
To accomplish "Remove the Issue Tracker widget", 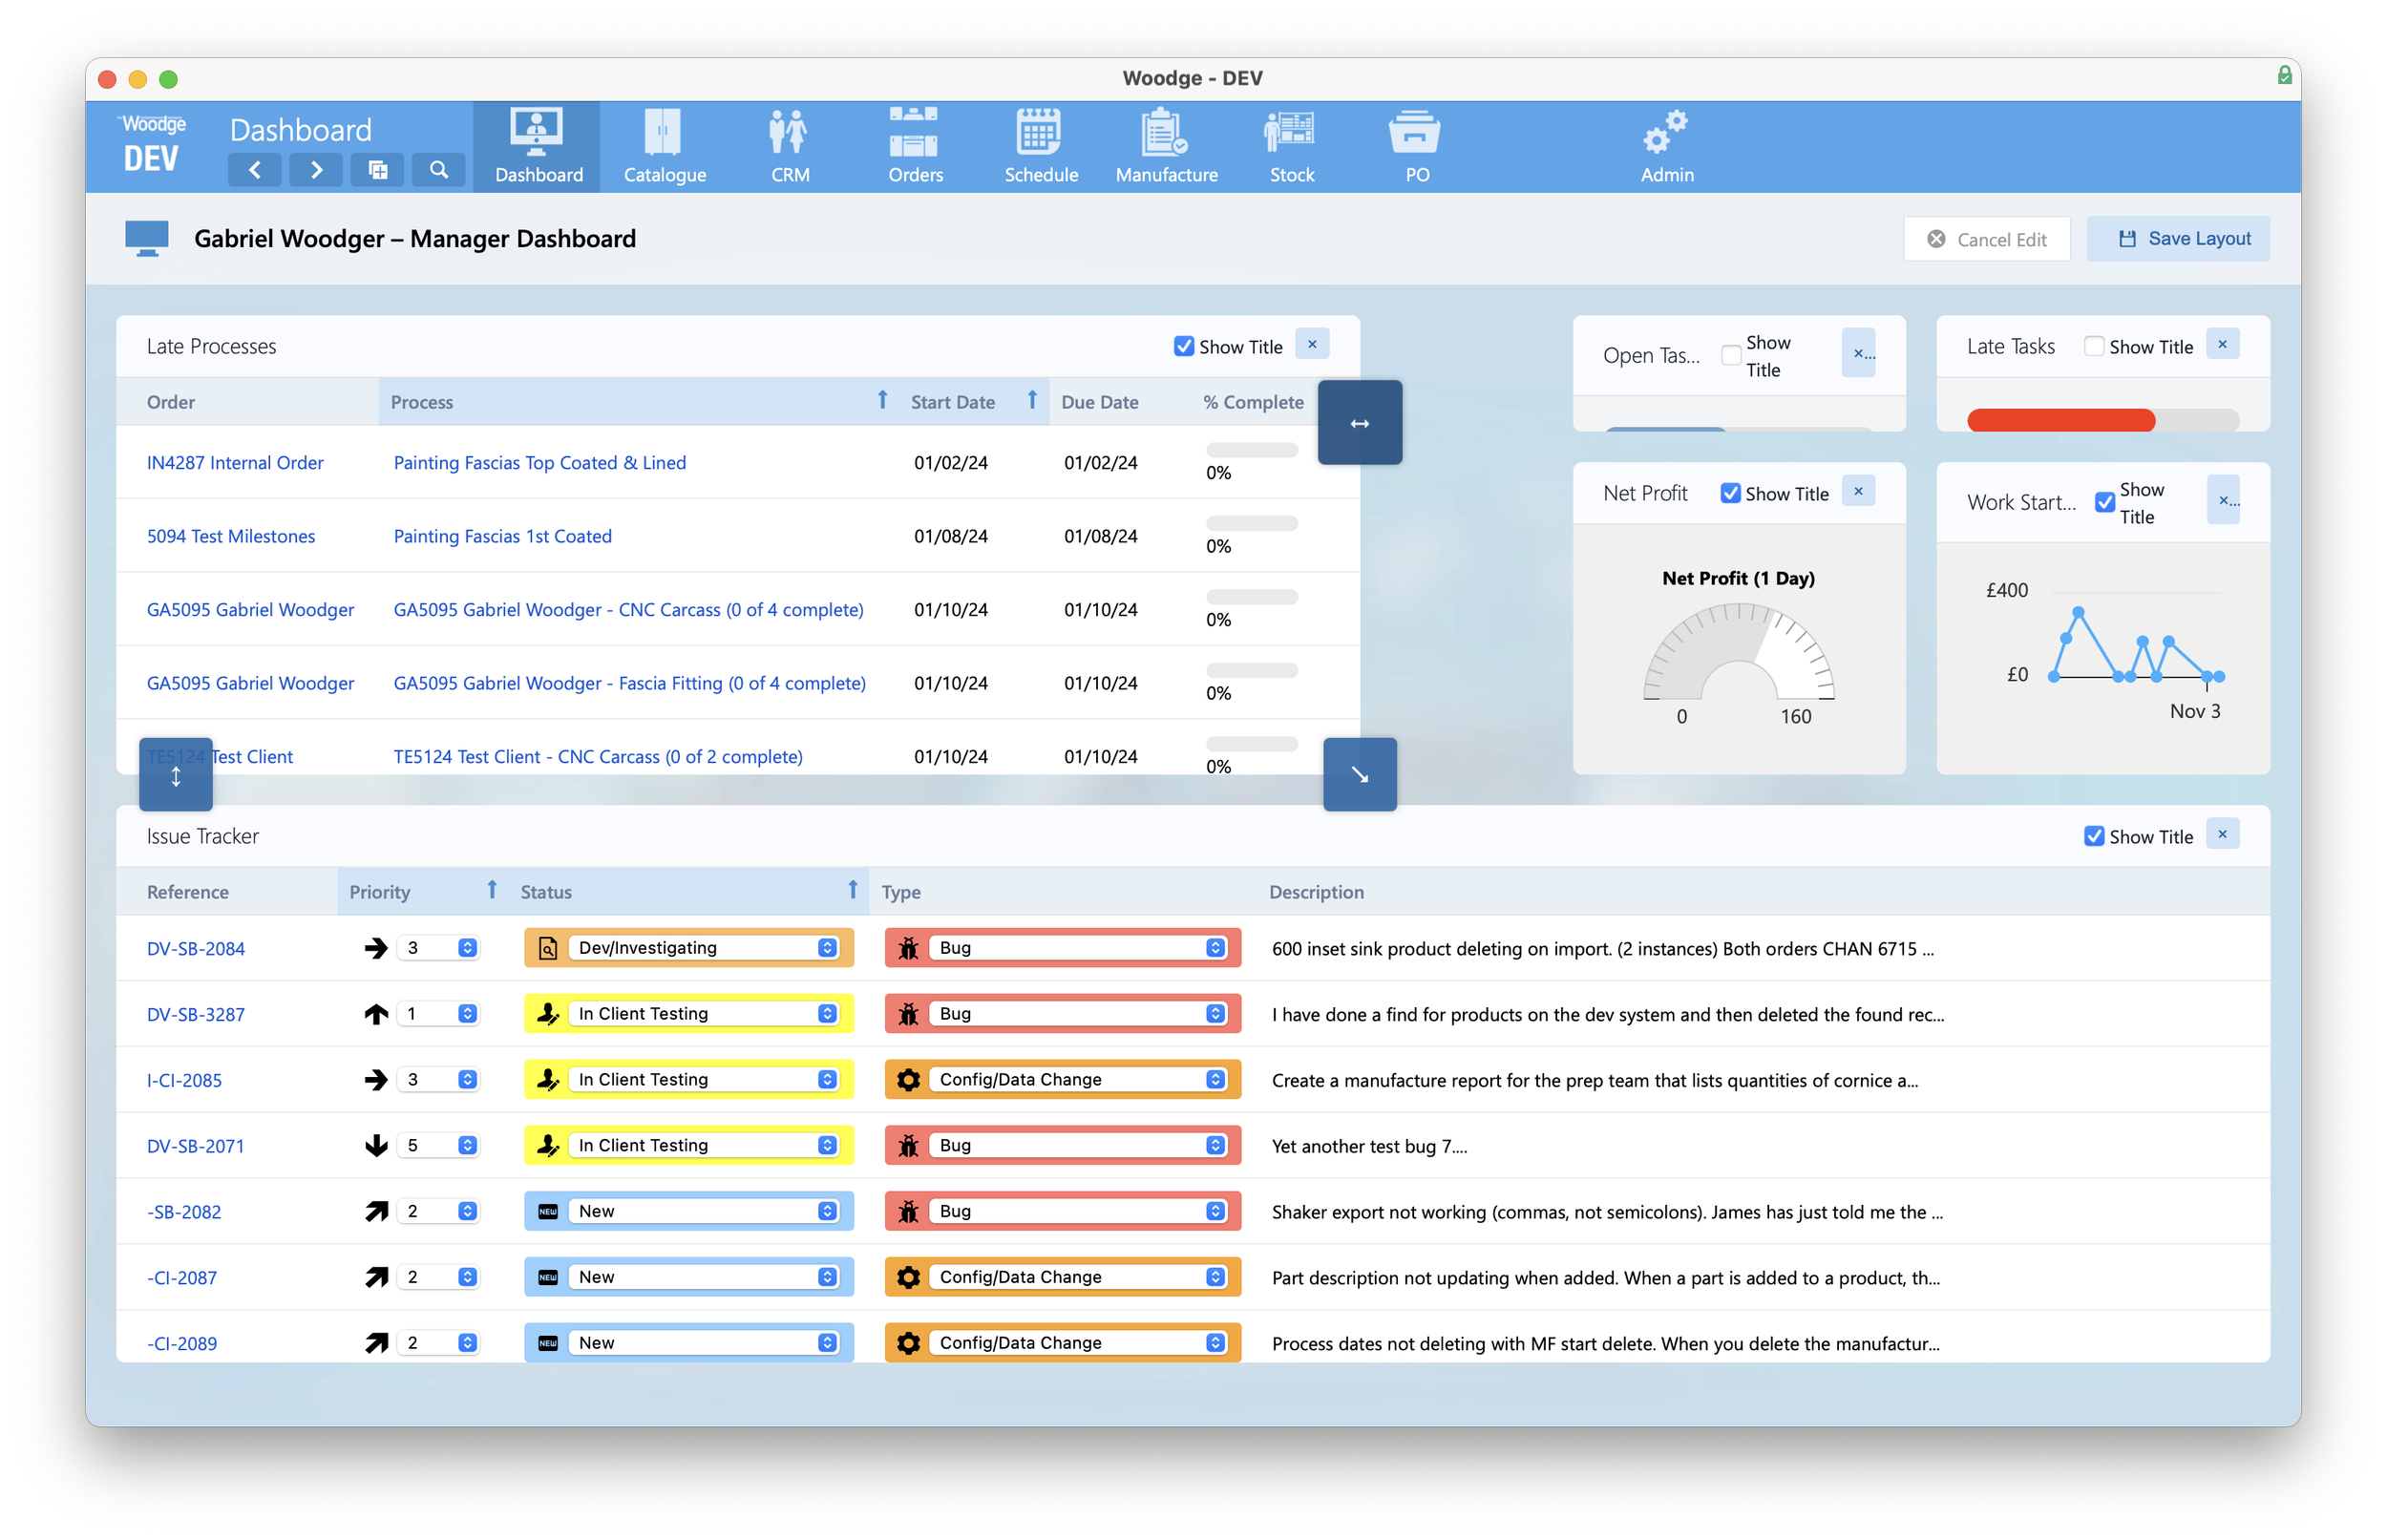I will [2222, 835].
